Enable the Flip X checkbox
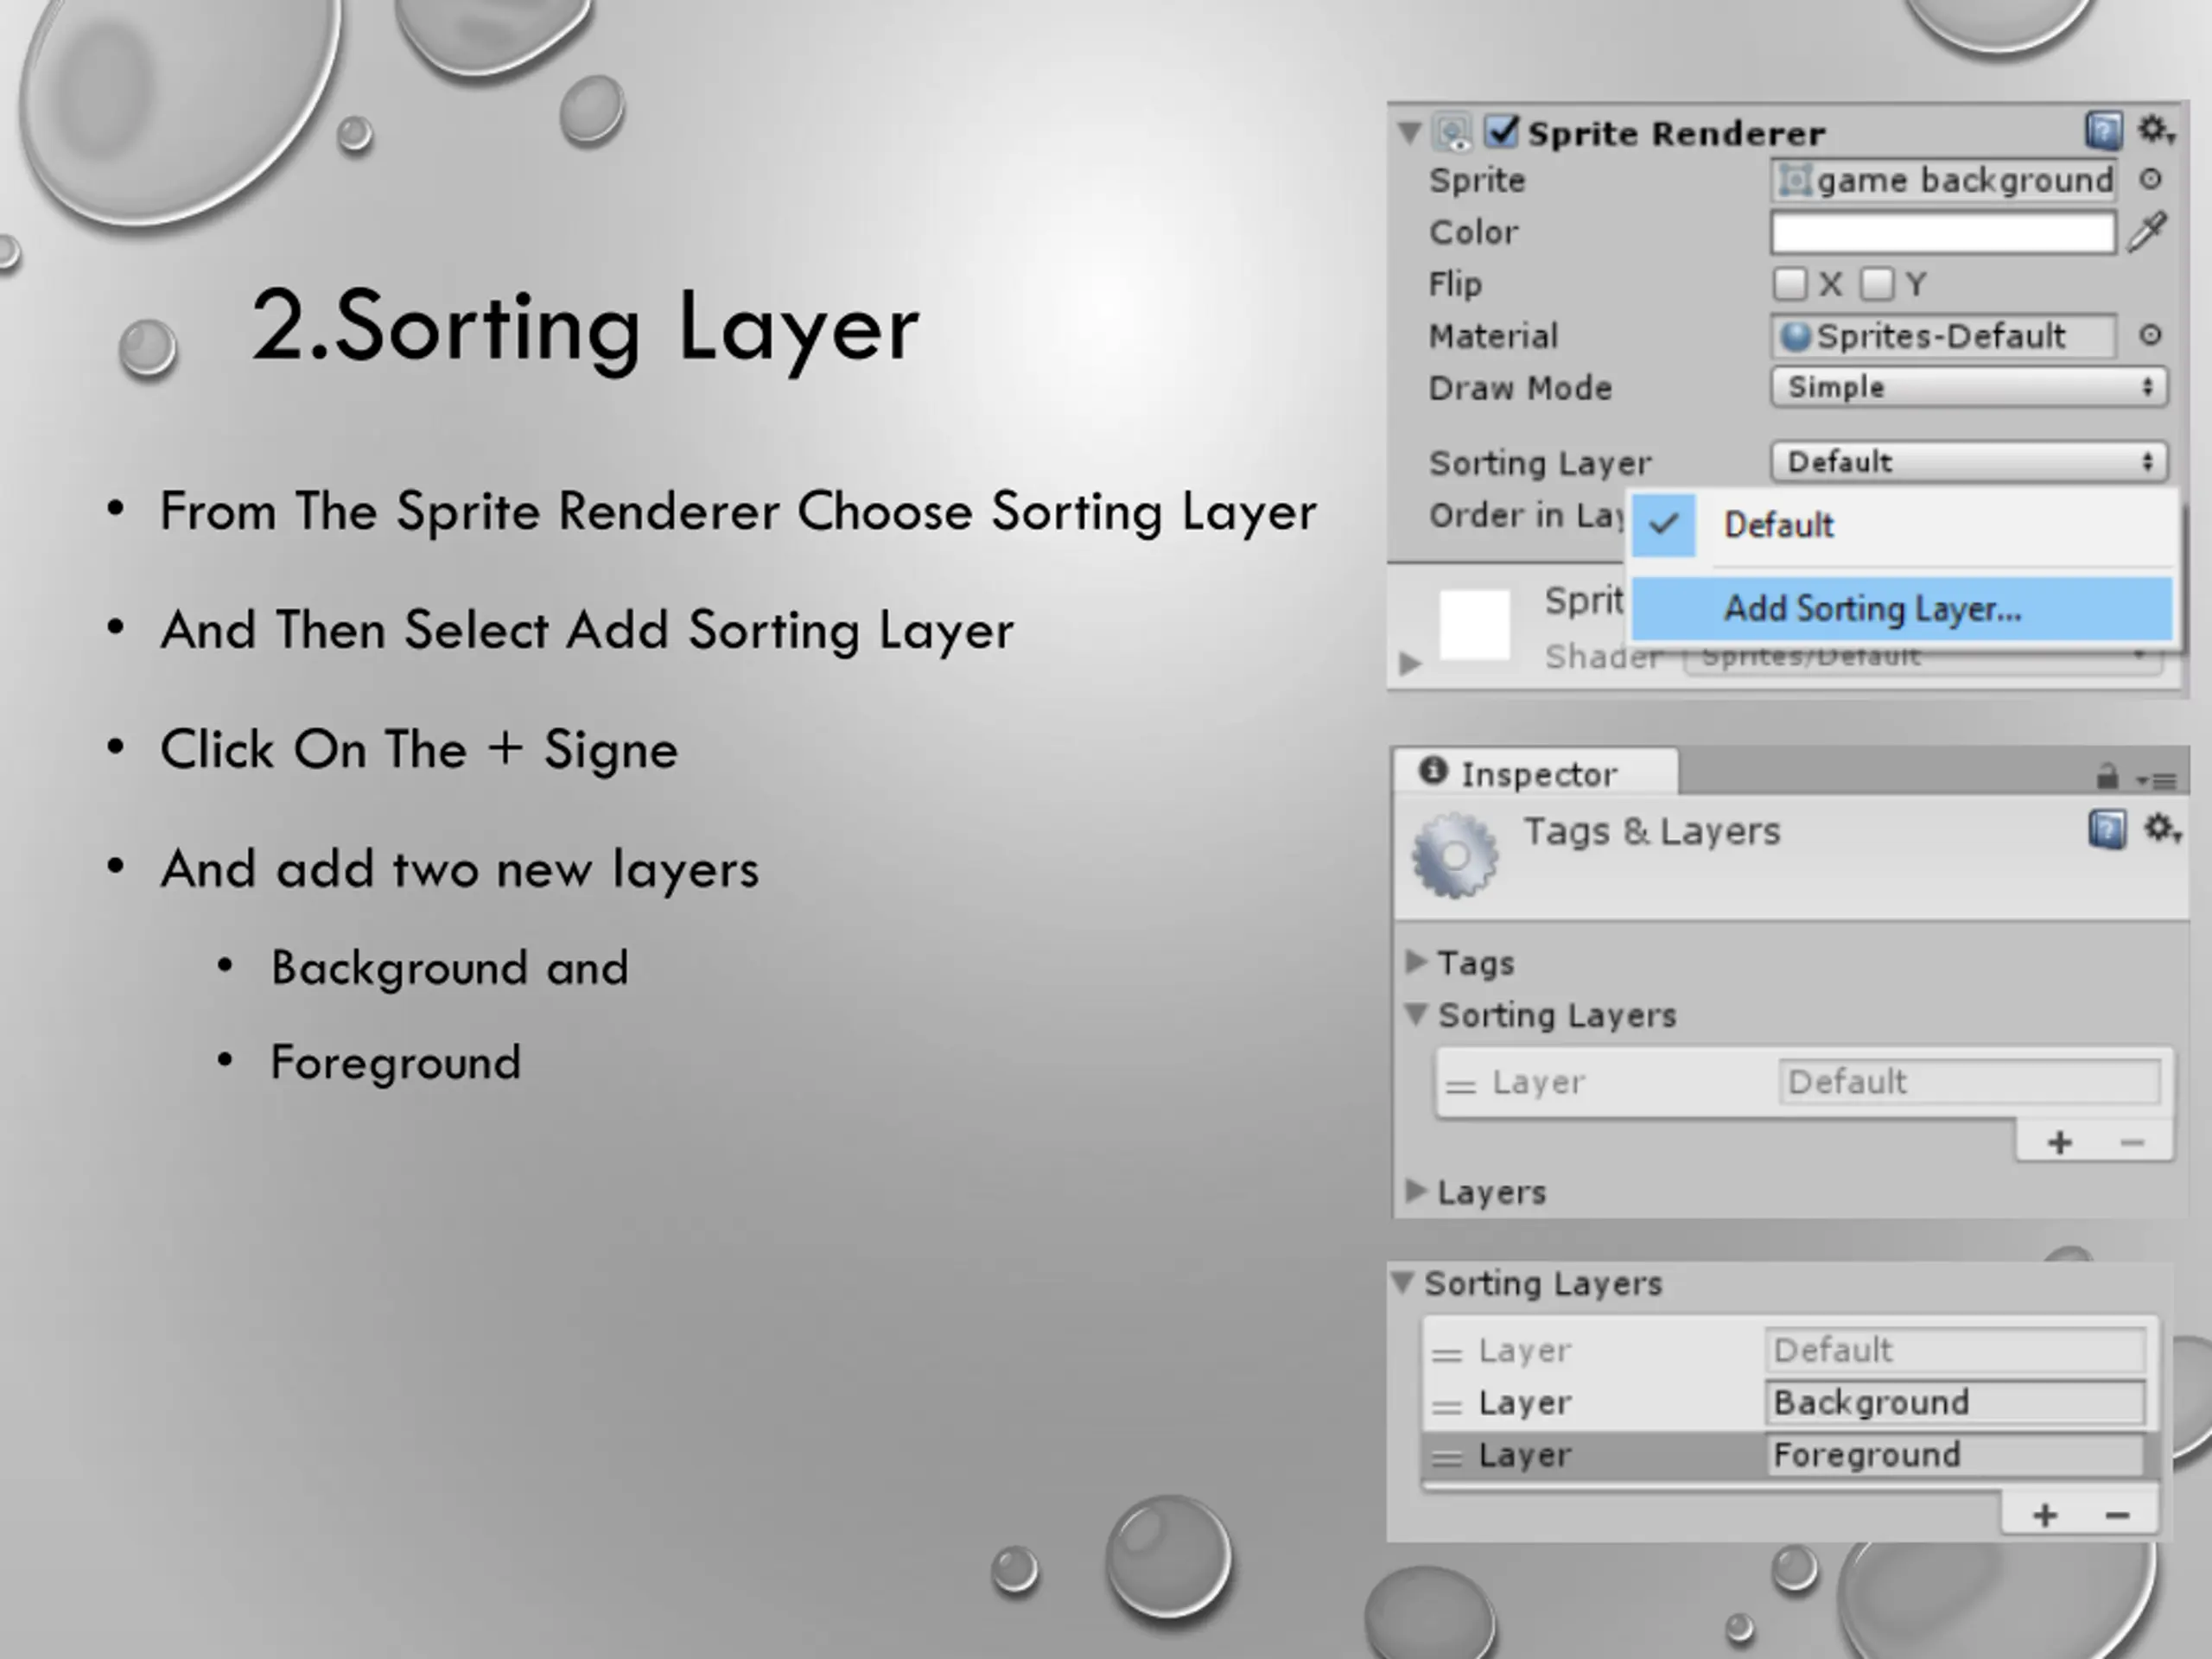Image resolution: width=2212 pixels, height=1659 pixels. (x=1790, y=284)
